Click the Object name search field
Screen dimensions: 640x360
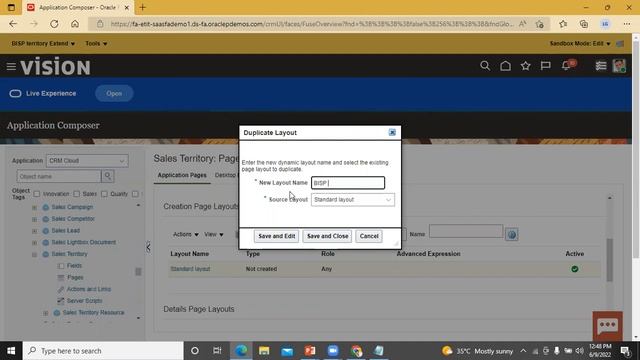pos(59,176)
